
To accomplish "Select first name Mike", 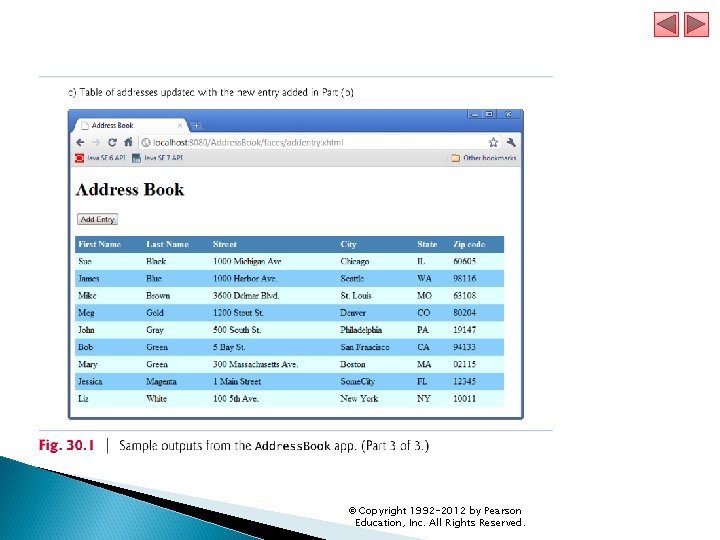I will 87,296.
